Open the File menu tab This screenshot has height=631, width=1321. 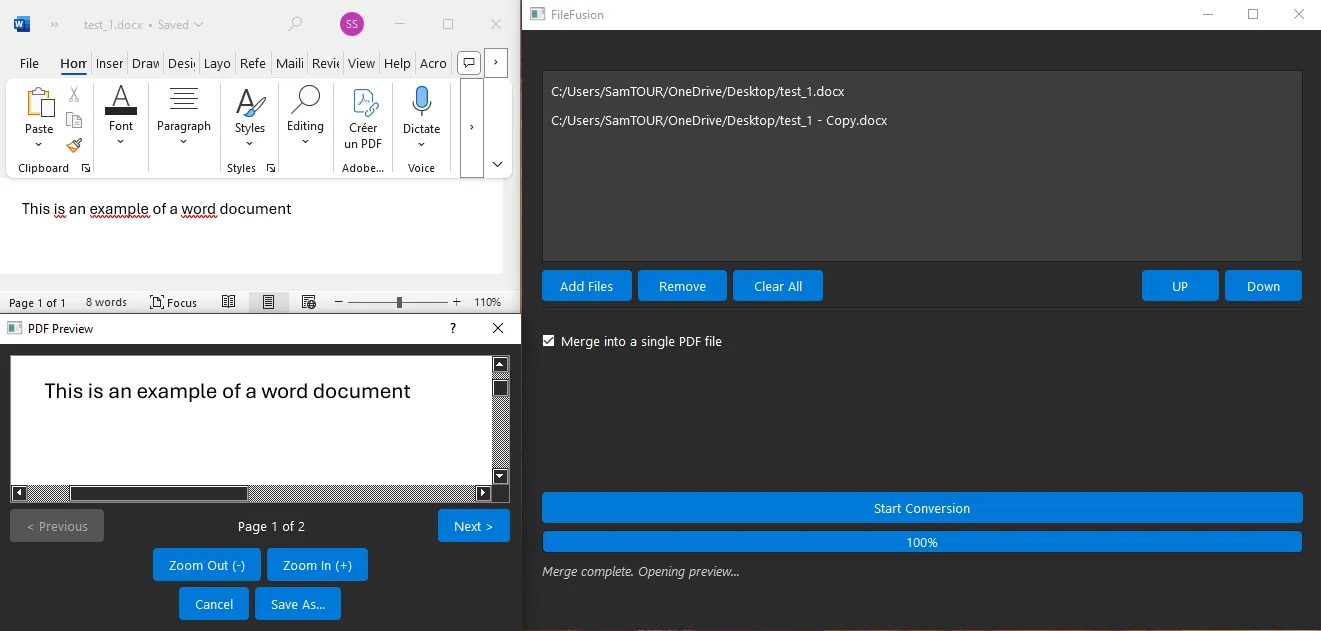point(29,63)
